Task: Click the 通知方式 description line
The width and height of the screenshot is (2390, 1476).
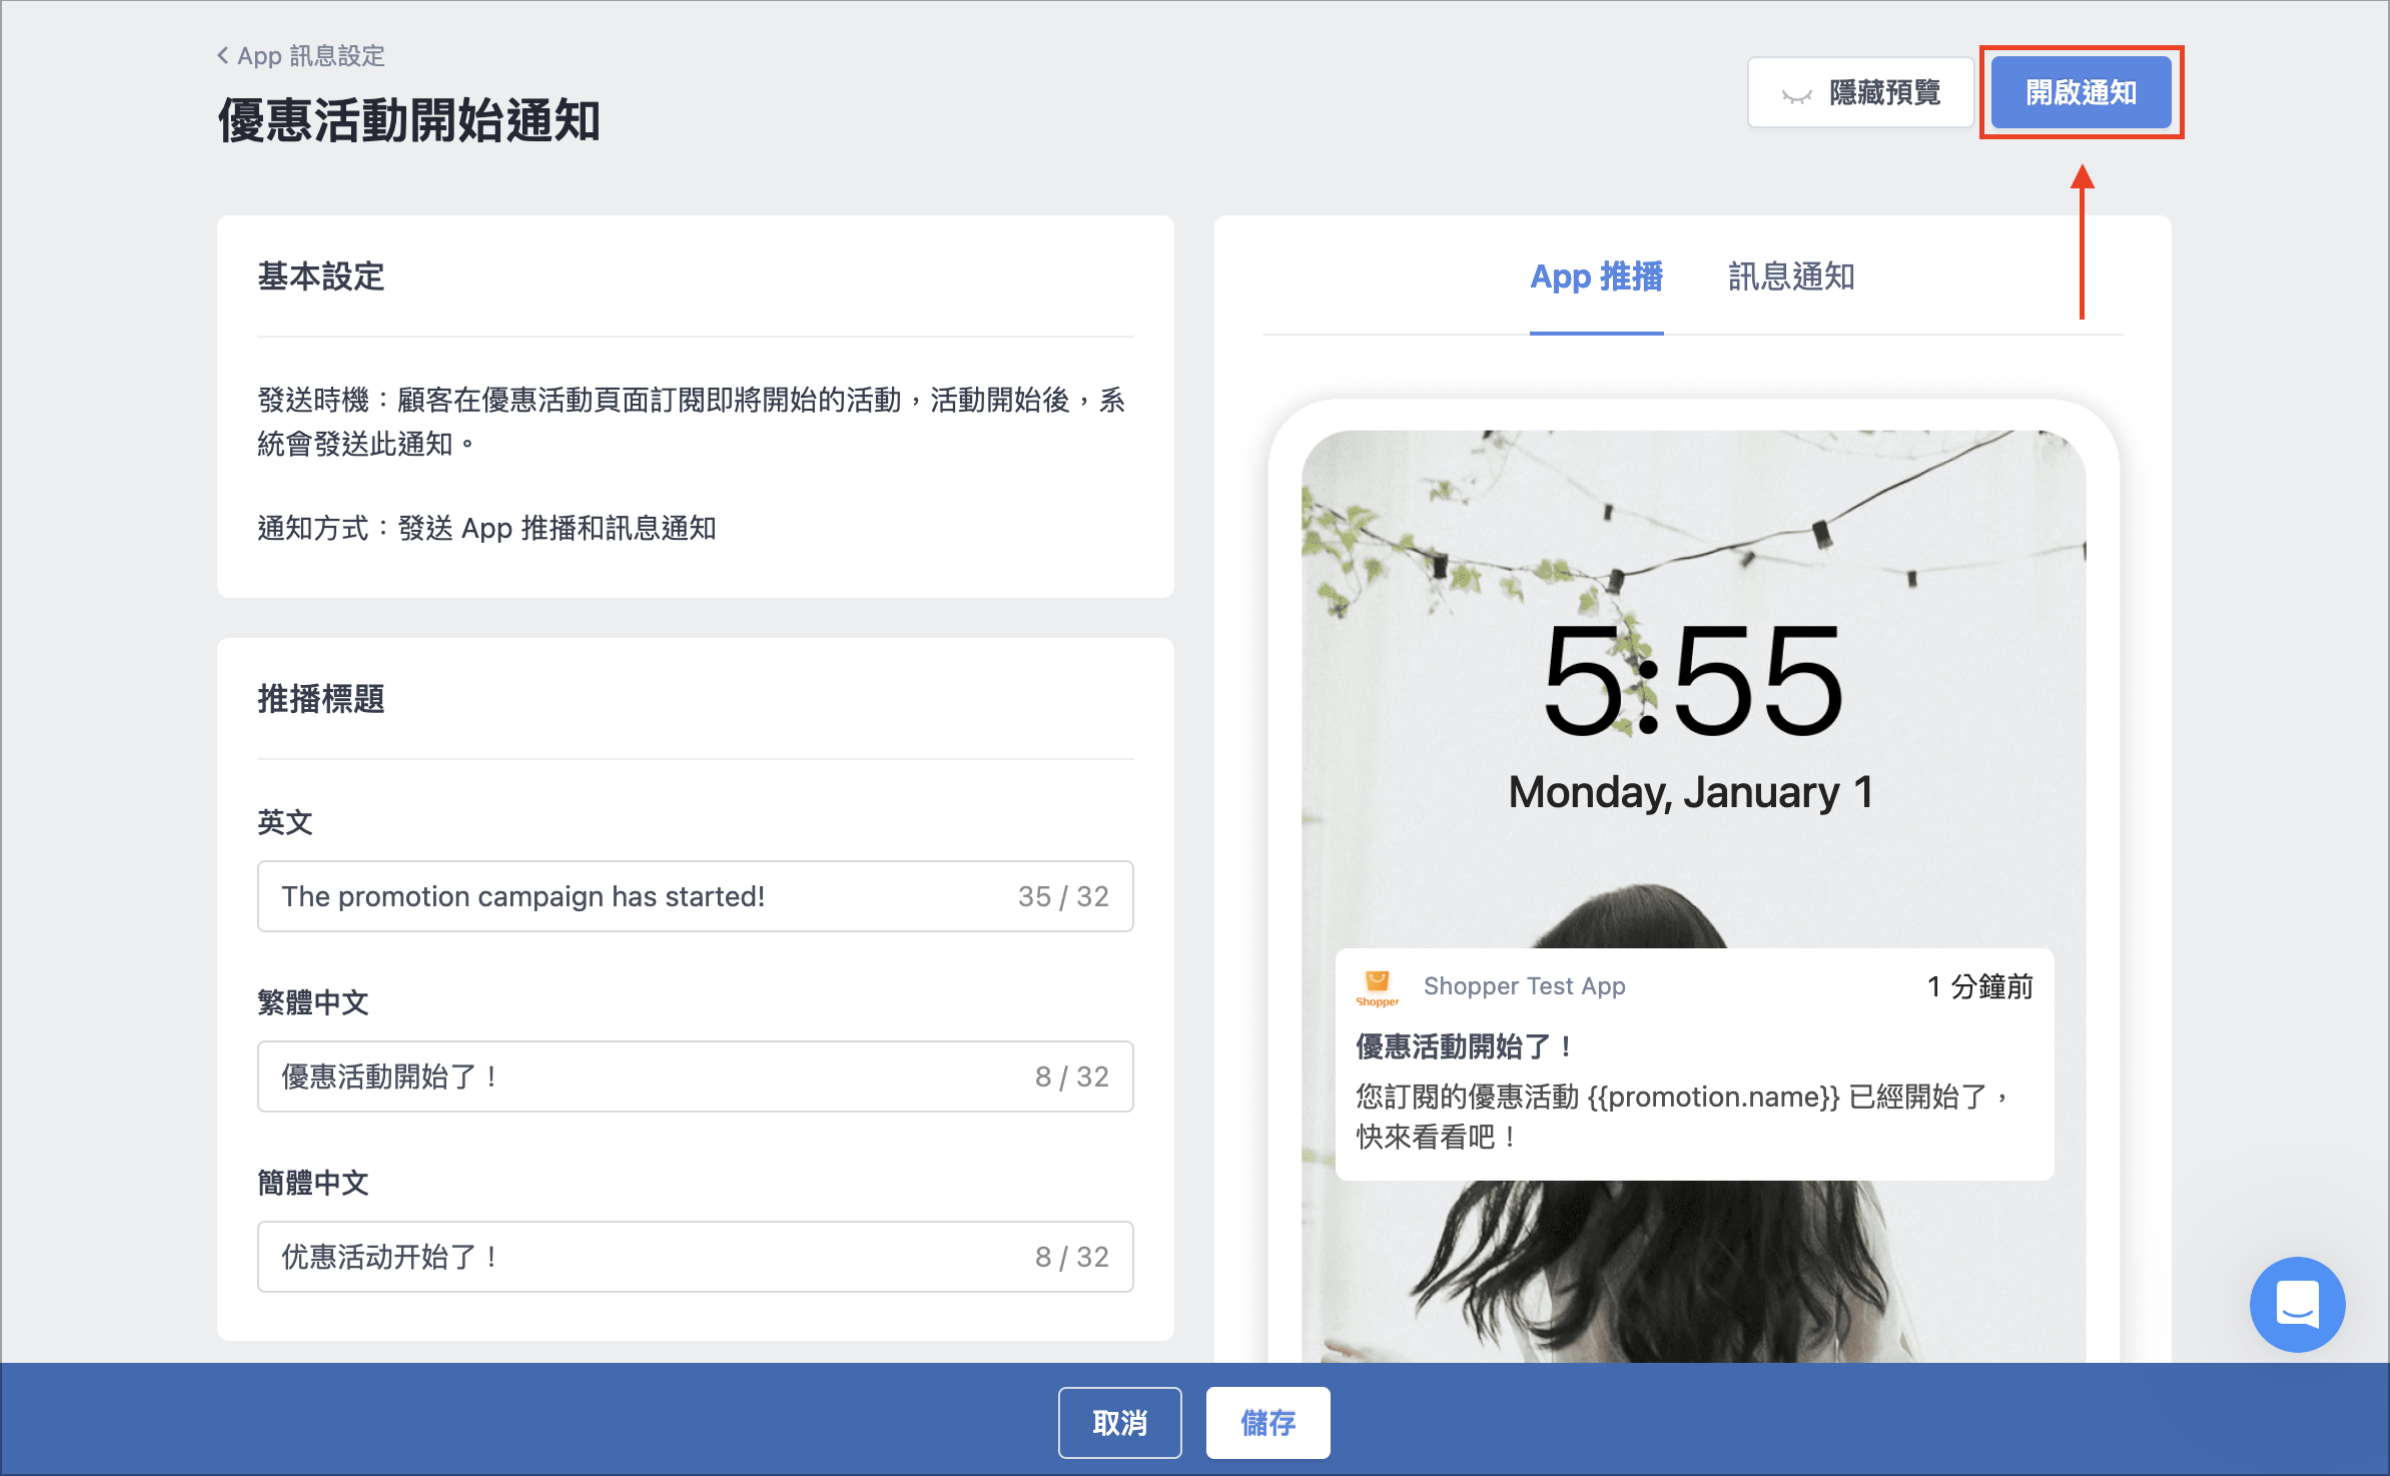Action: (487, 528)
